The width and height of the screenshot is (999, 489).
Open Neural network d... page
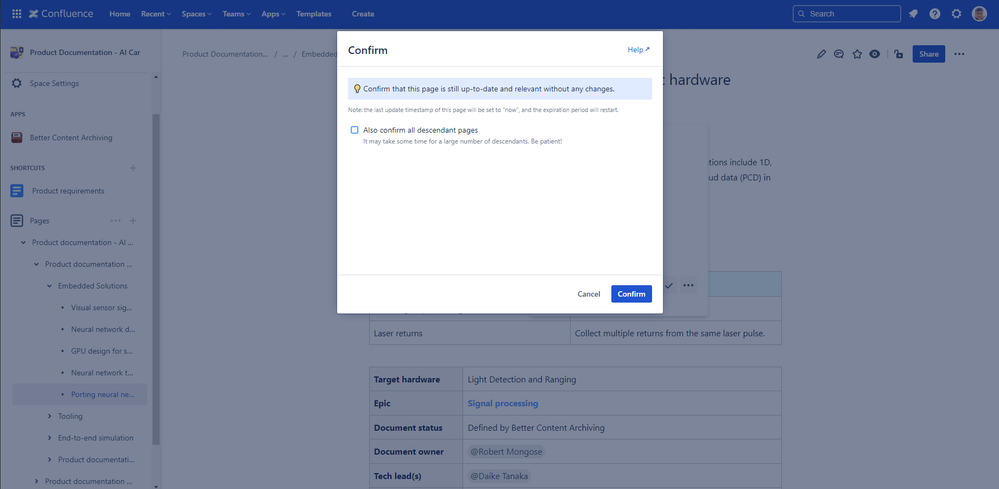(103, 329)
